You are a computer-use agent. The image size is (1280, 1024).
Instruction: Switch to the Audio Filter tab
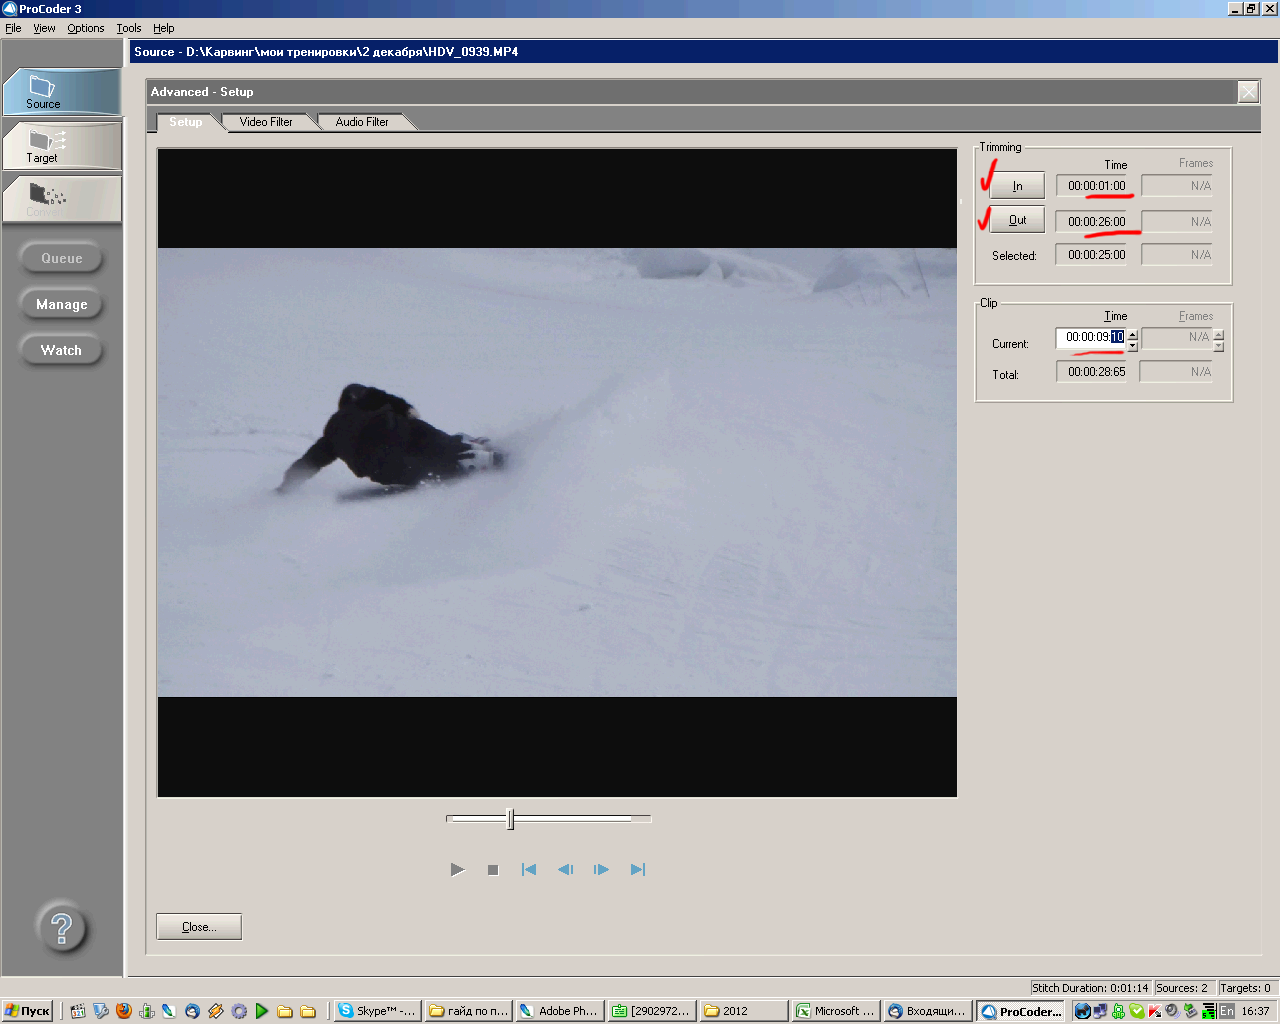[x=362, y=122]
